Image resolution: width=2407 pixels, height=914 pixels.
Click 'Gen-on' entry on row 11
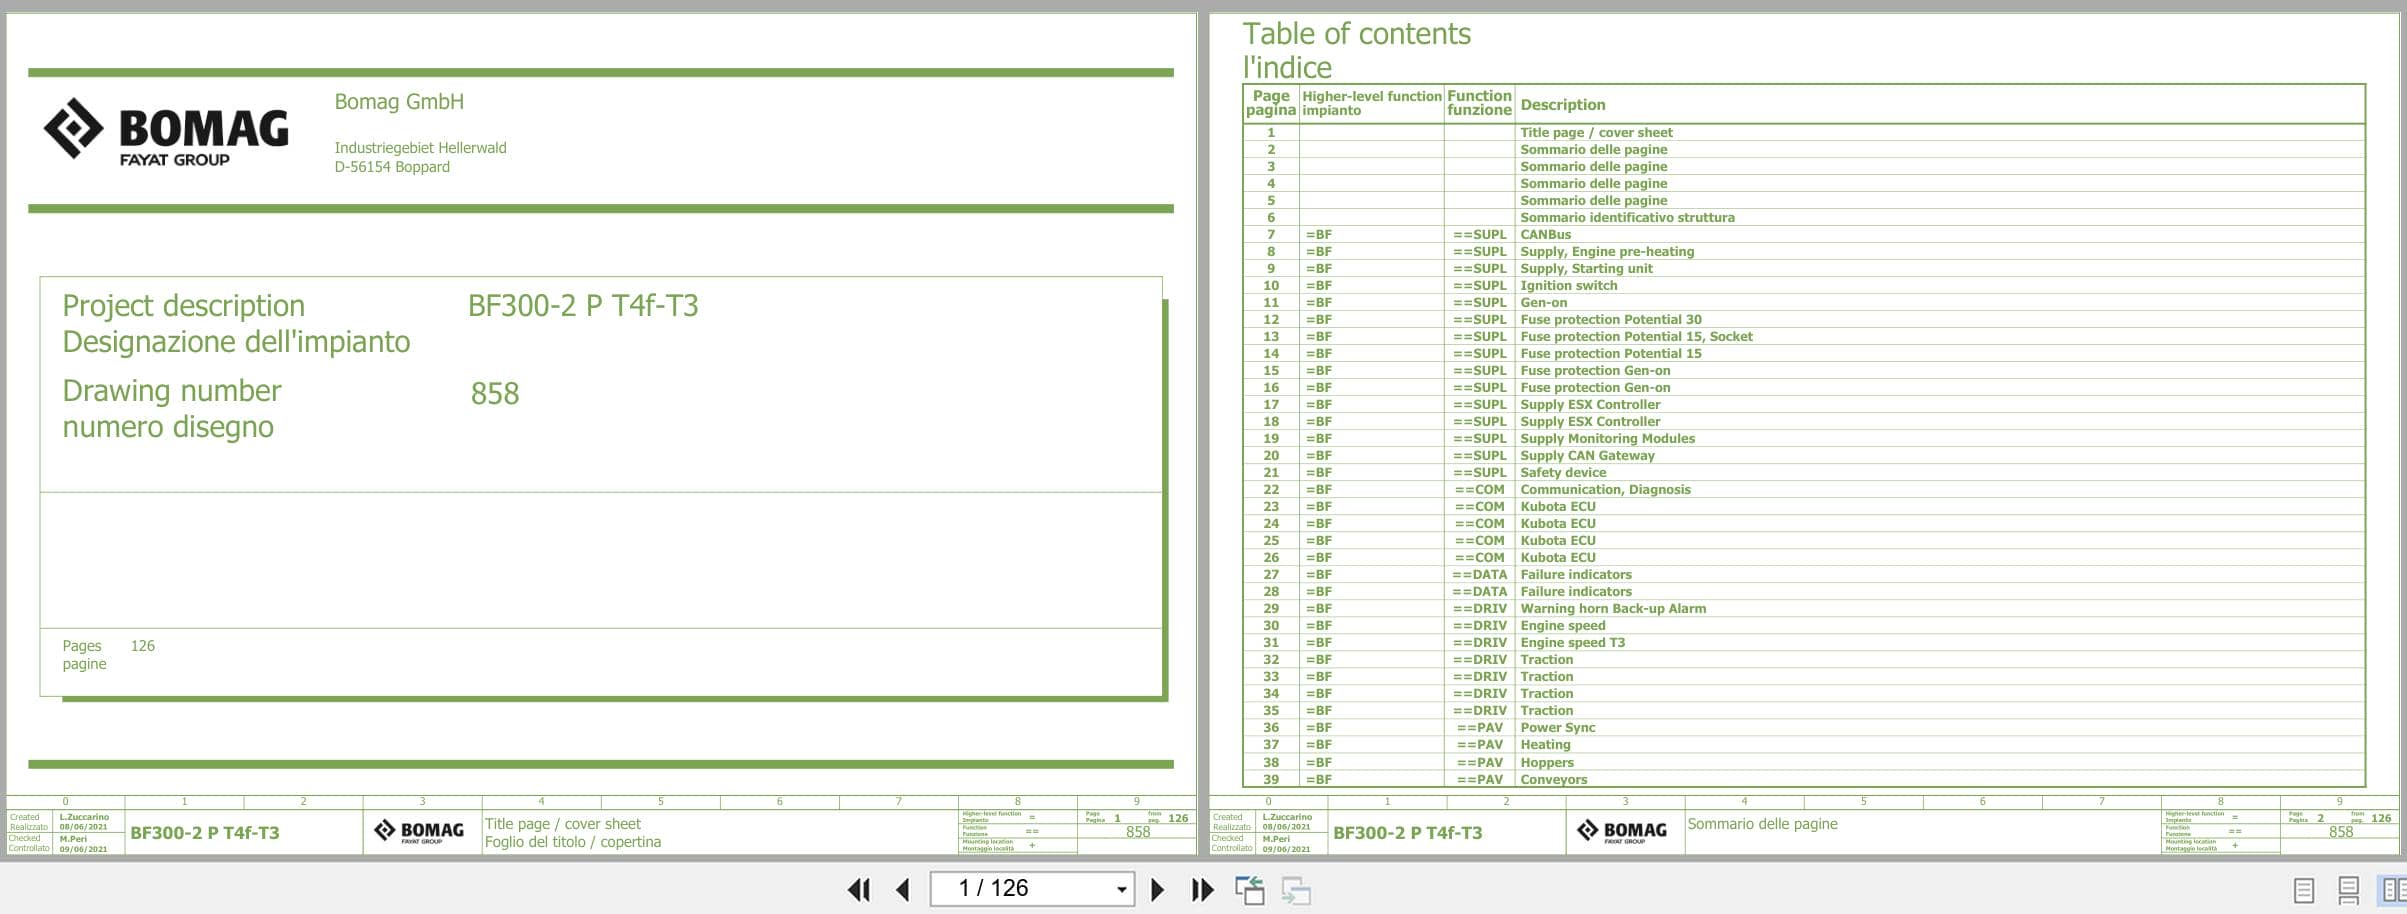coord(1543,302)
